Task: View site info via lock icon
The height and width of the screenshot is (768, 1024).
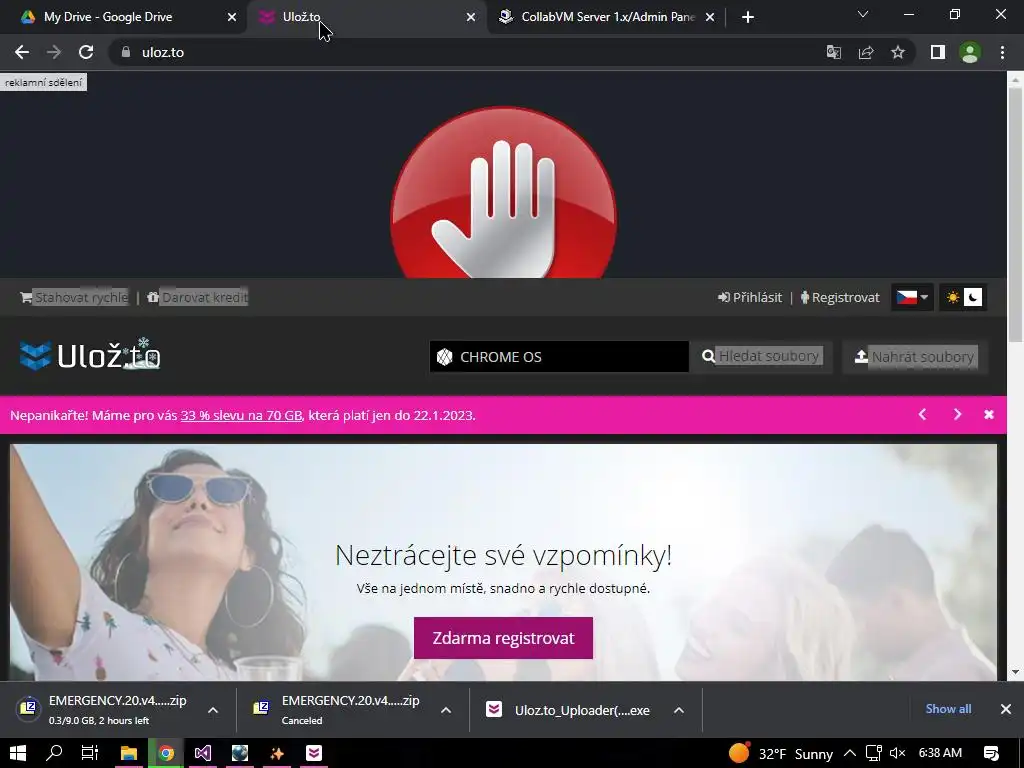Action: point(126,52)
